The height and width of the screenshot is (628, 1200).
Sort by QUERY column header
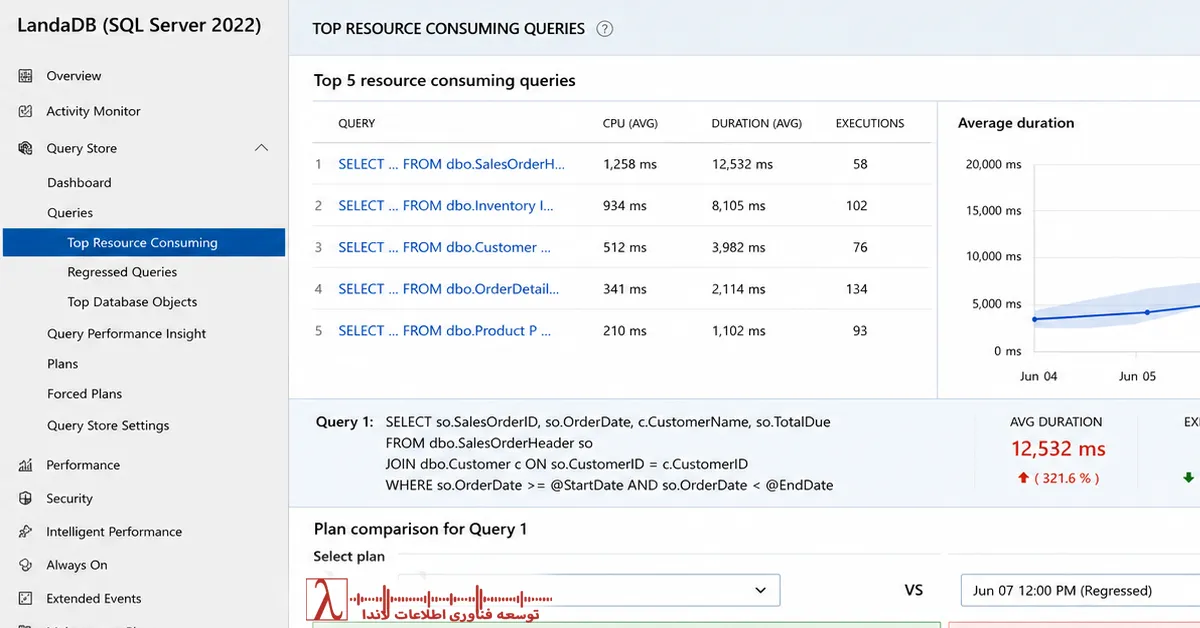357,123
